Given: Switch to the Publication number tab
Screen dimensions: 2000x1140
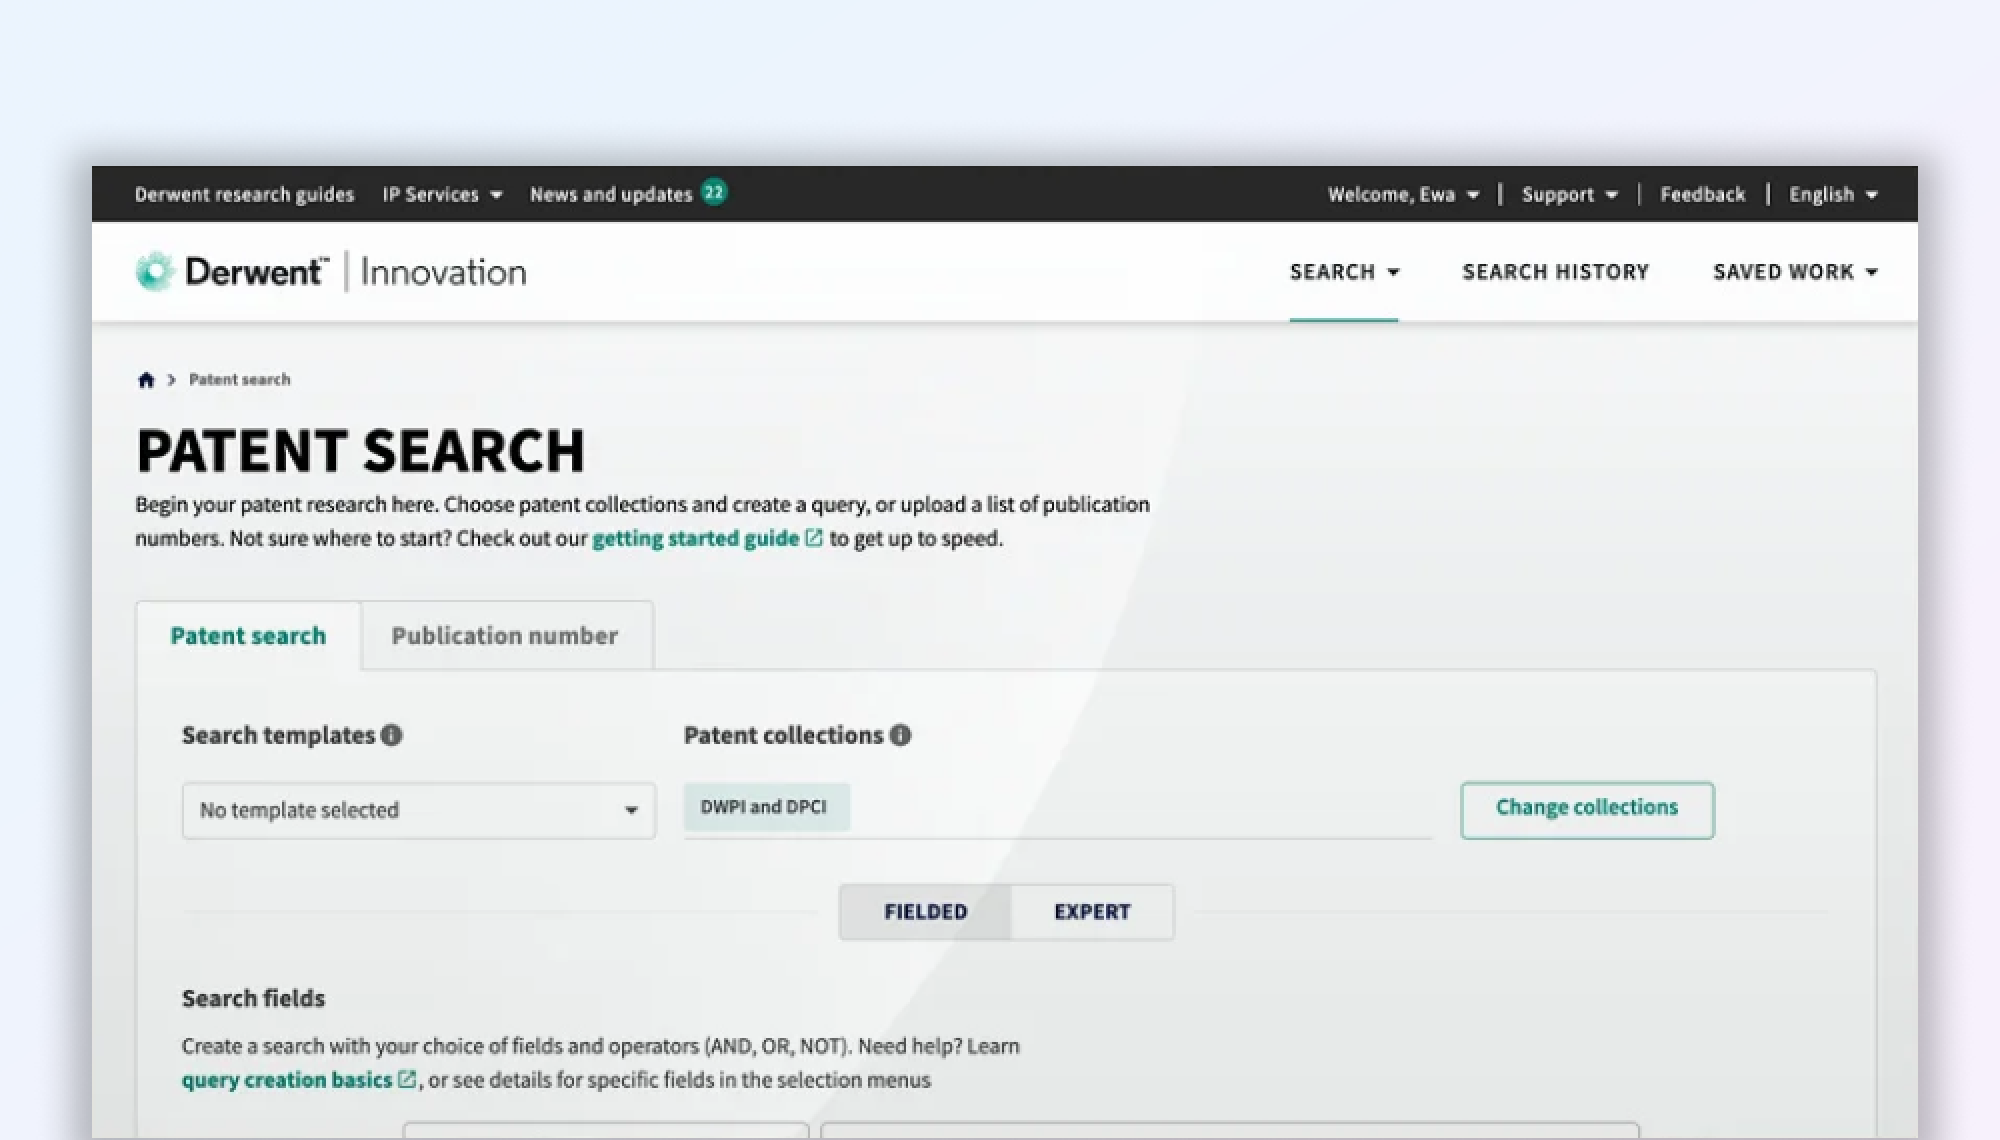Looking at the screenshot, I should [505, 636].
